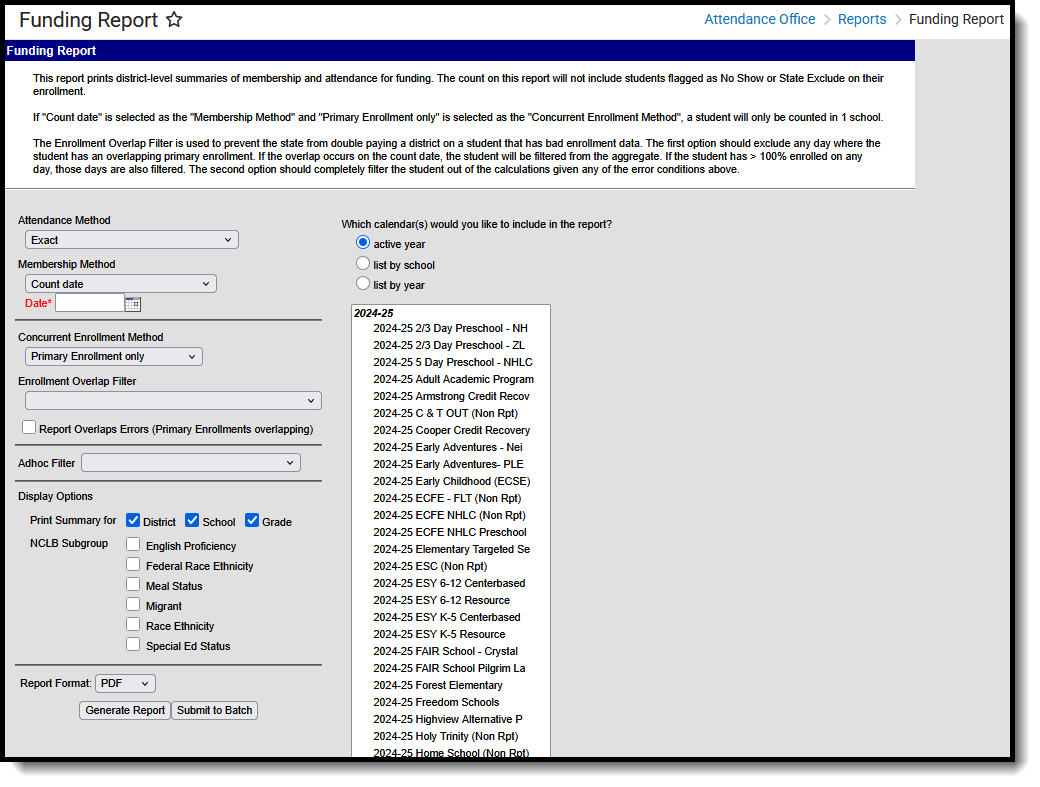Viewport: 1040px width, 787px height.
Task: Open the Attendance Method dropdown
Action: tap(131, 240)
